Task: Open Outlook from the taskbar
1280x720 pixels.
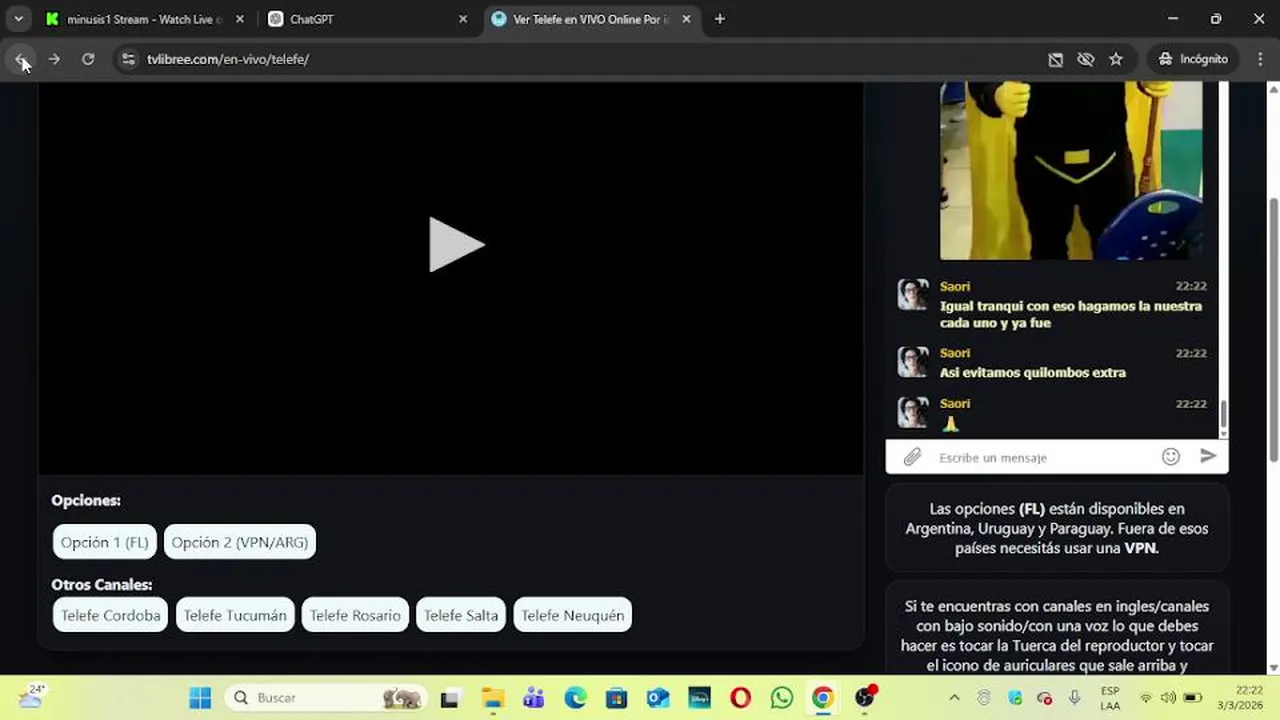Action: pyautogui.click(x=658, y=698)
